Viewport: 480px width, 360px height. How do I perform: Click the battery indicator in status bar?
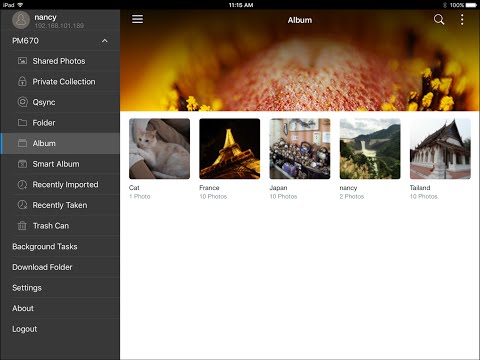click(471, 5)
